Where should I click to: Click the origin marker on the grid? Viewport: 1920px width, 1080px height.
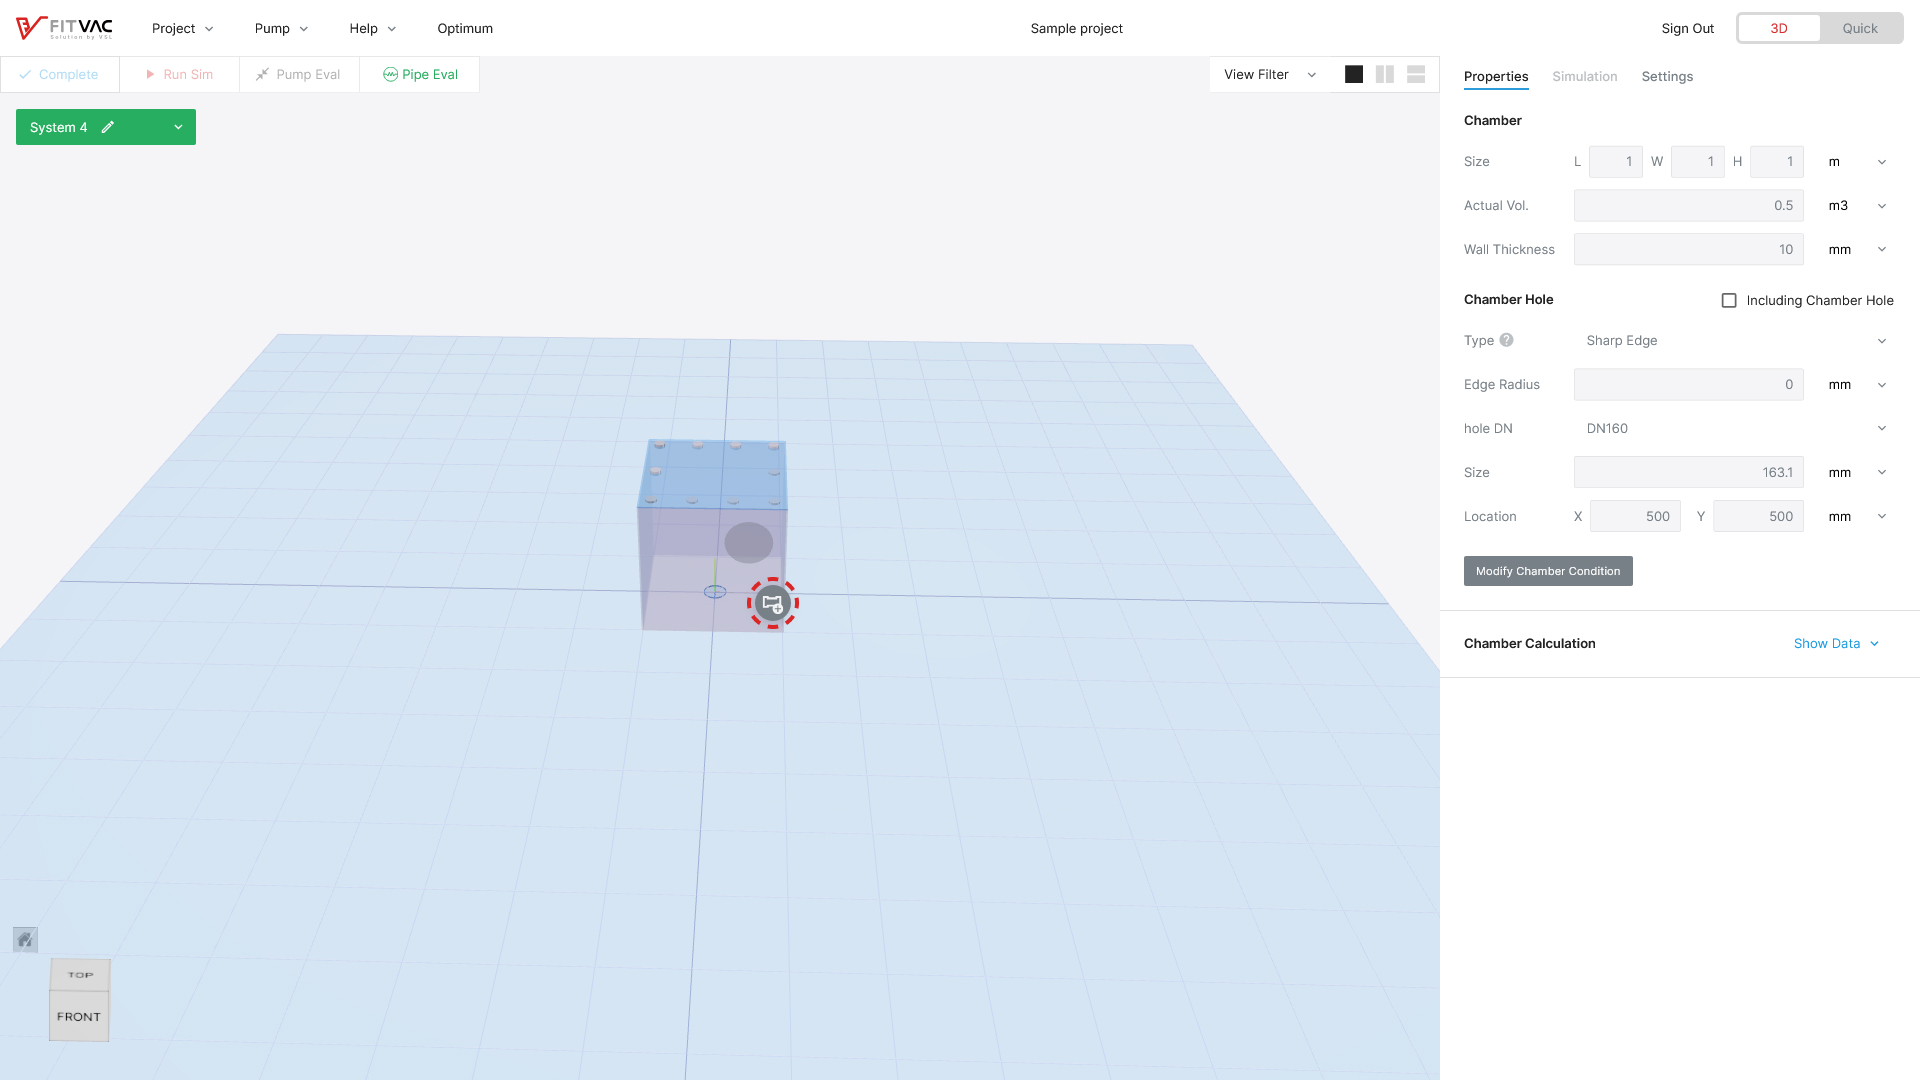(715, 592)
